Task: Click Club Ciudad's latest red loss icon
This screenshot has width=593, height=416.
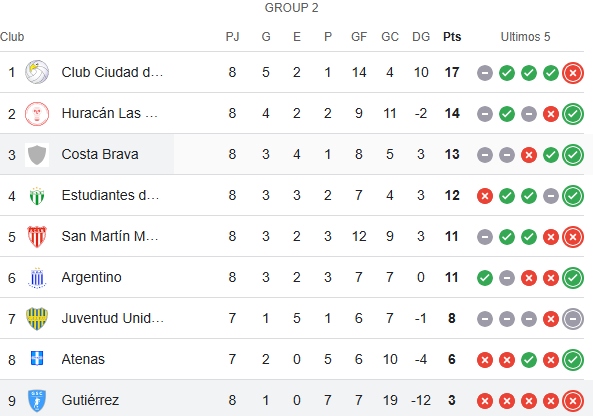Action: (573, 73)
